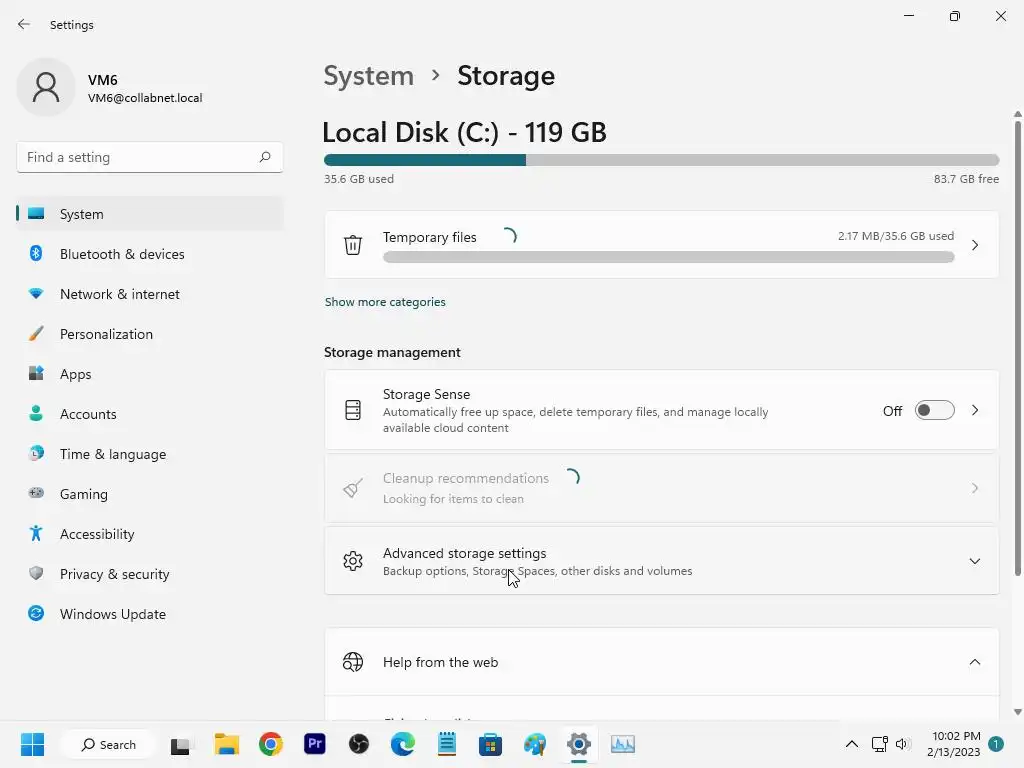Click the Storage Sense drive icon
Image resolution: width=1024 pixels, height=768 pixels.
tap(353, 410)
